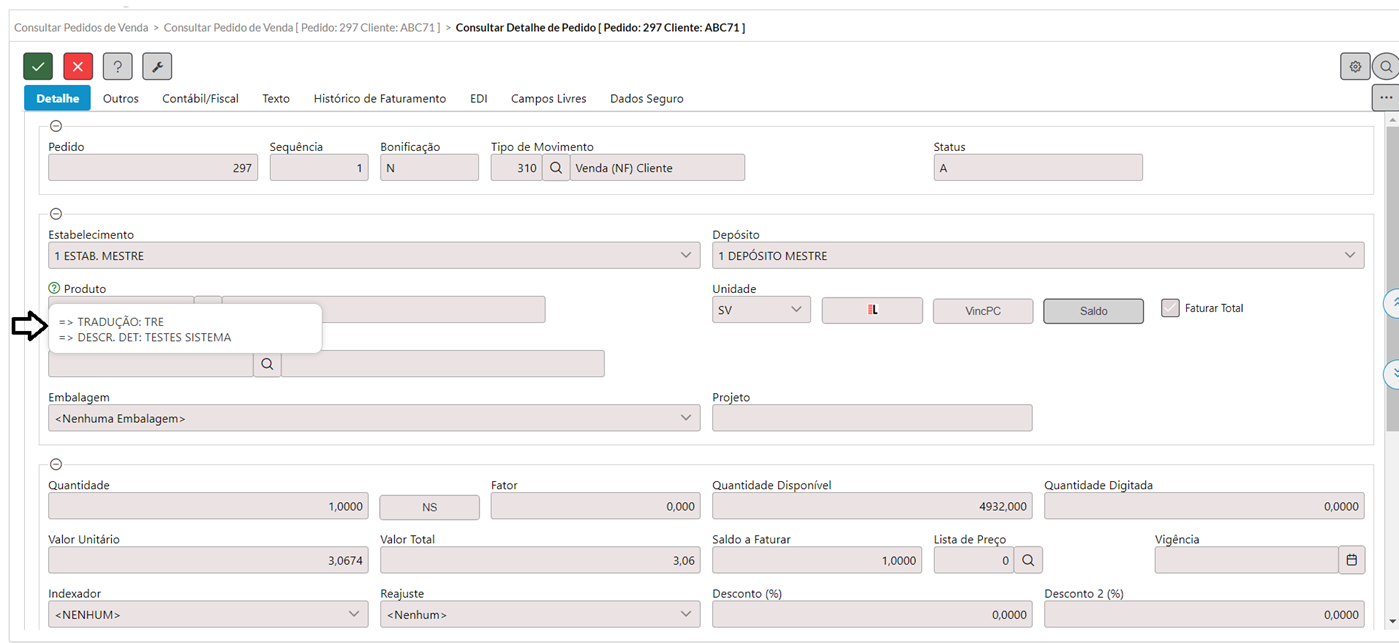Switch to the Outros tab

point(121,98)
